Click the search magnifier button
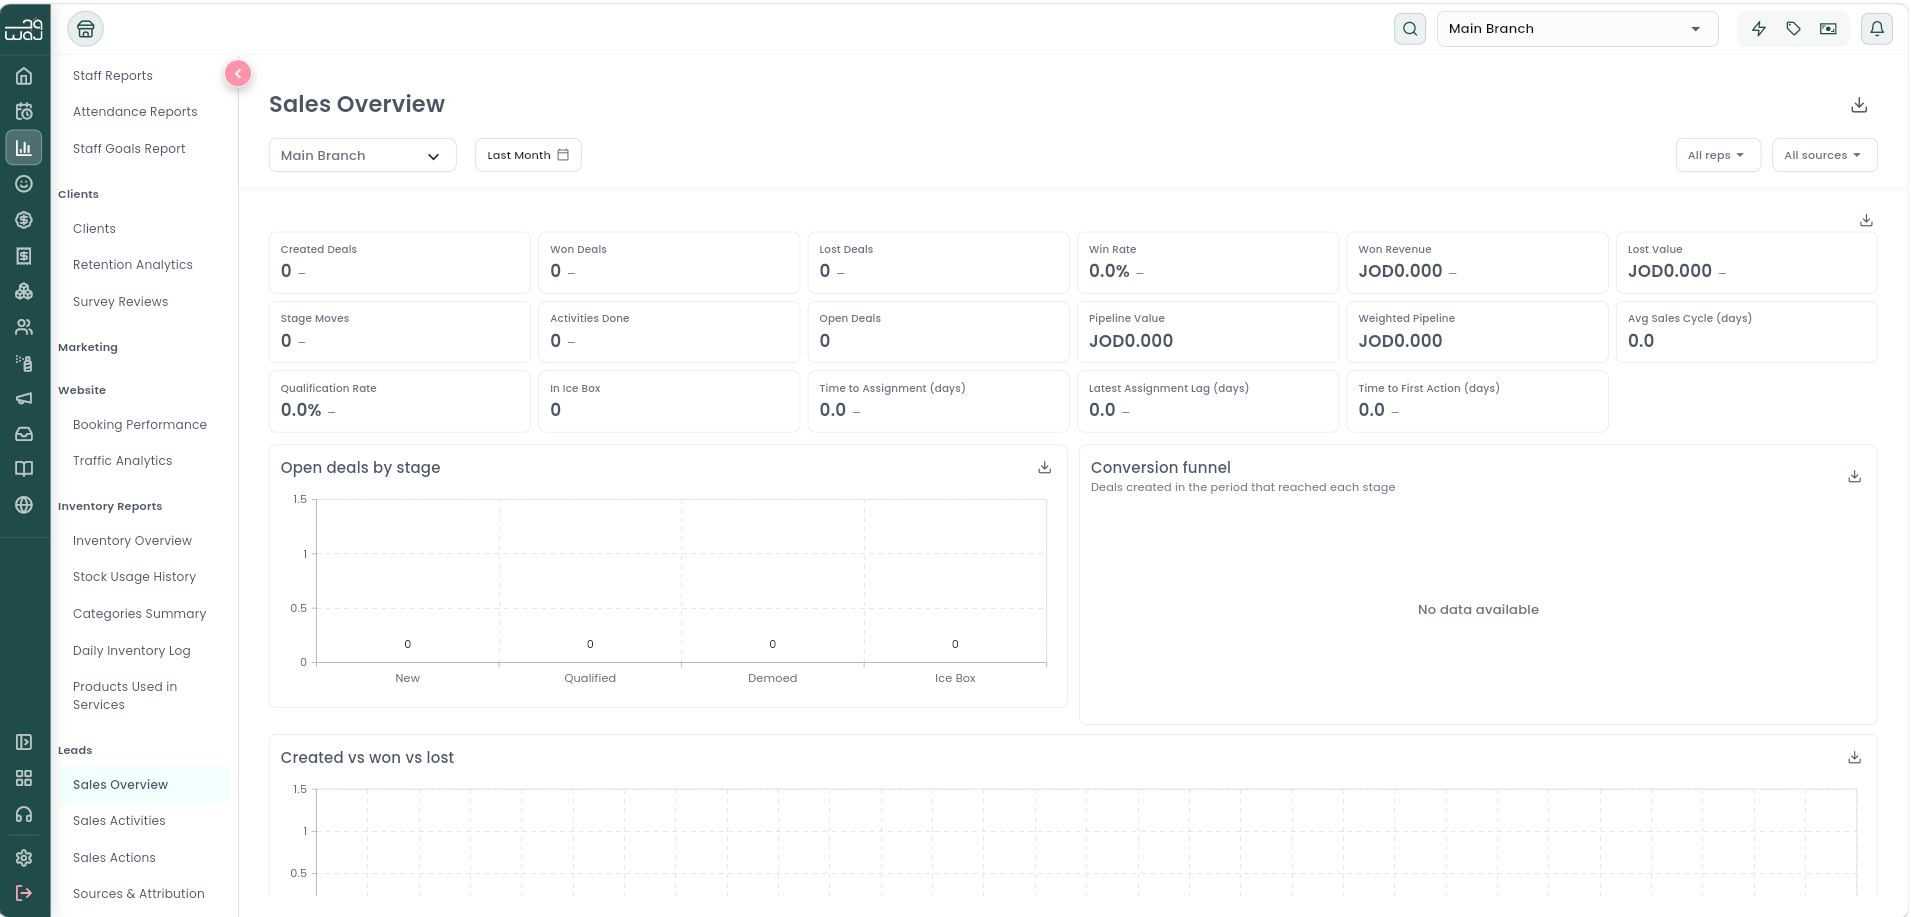Viewport: 1911px width, 917px height. [x=1410, y=29]
